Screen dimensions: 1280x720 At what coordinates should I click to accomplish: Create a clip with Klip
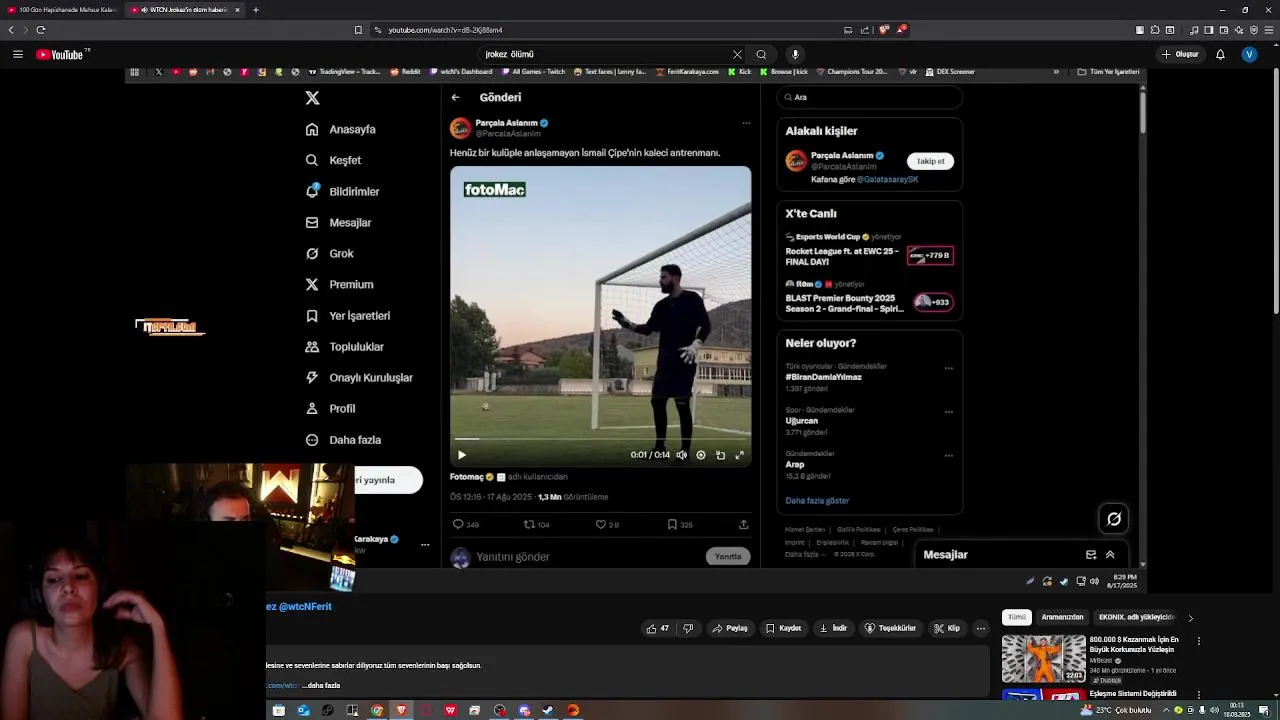coord(947,628)
